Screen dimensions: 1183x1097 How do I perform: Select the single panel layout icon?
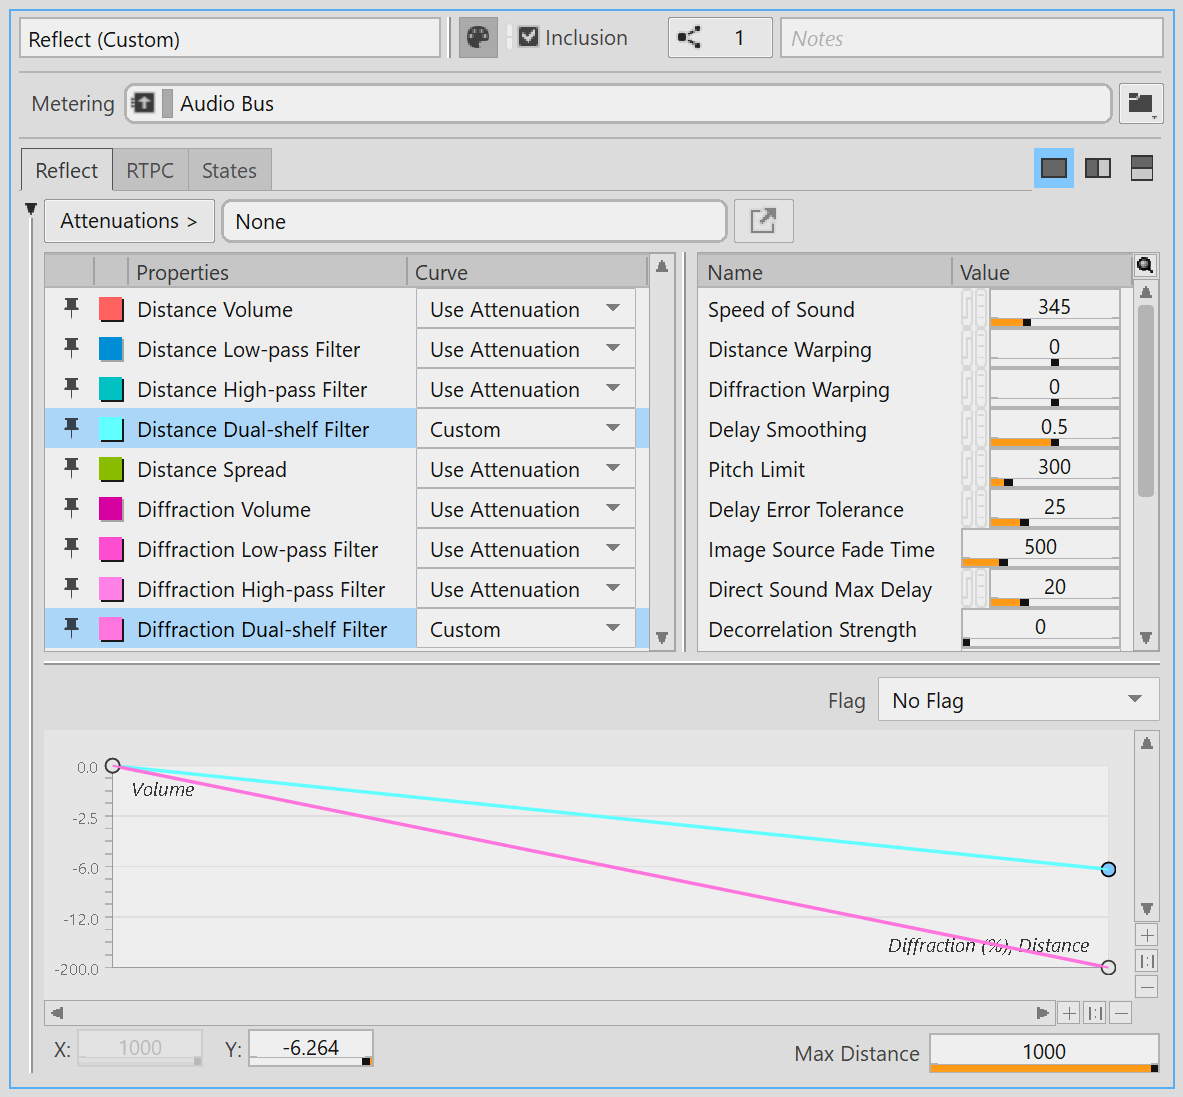pos(1054,168)
